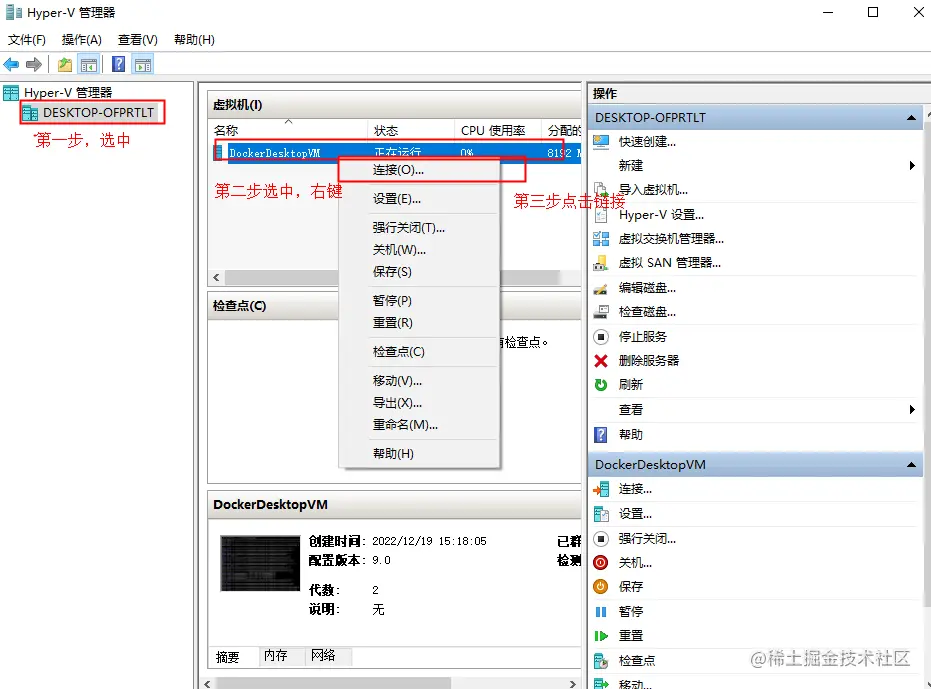Click the blue Help question mark toolbar icon
The width and height of the screenshot is (931, 689).
point(119,64)
